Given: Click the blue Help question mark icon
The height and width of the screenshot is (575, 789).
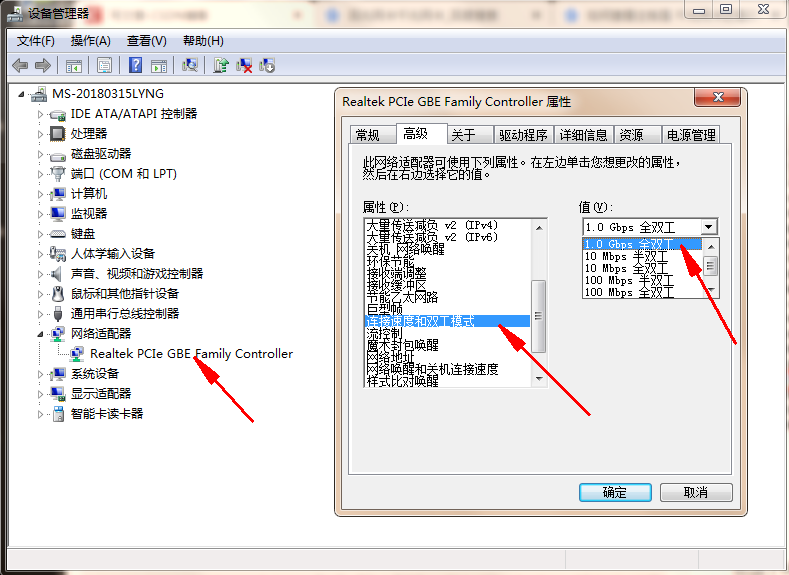Looking at the screenshot, I should (x=135, y=65).
